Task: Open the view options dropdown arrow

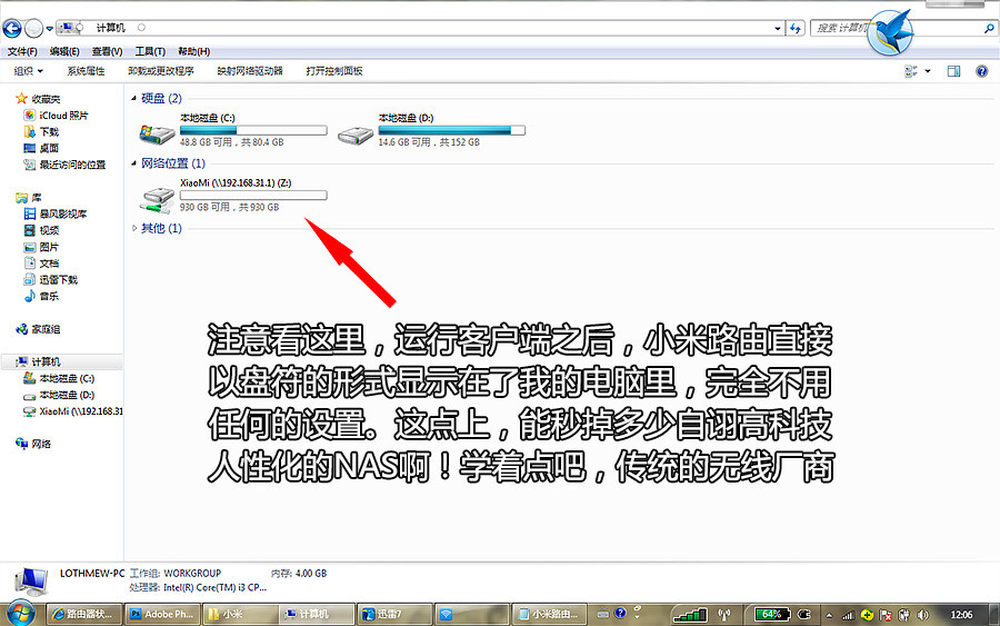Action: pos(927,71)
